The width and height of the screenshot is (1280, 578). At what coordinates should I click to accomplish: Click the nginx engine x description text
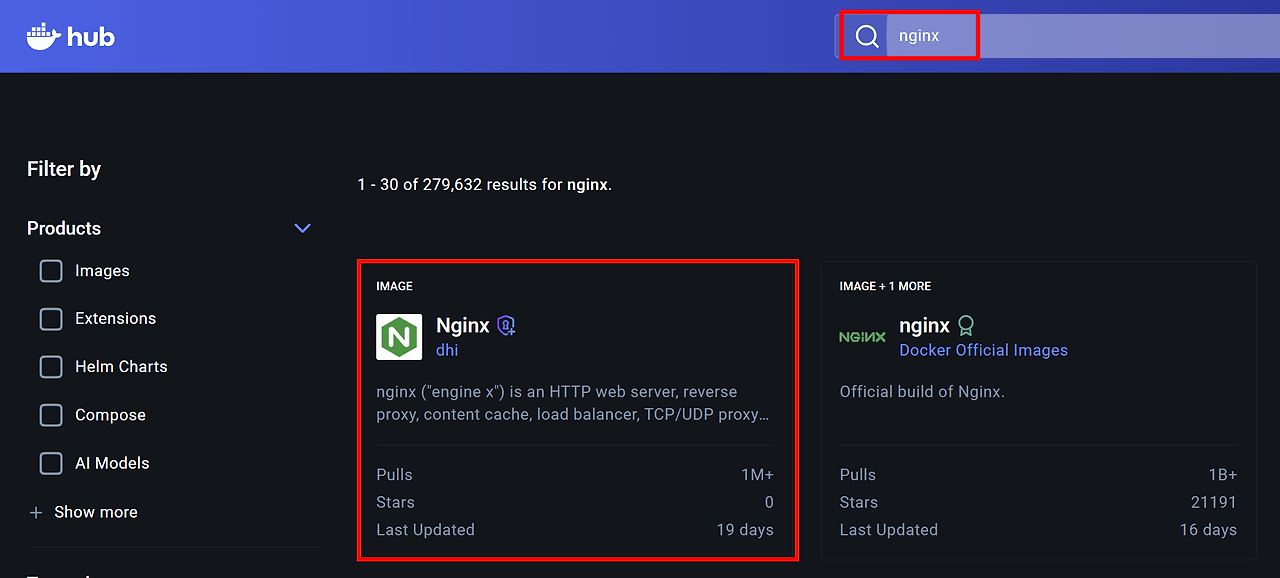coord(572,403)
